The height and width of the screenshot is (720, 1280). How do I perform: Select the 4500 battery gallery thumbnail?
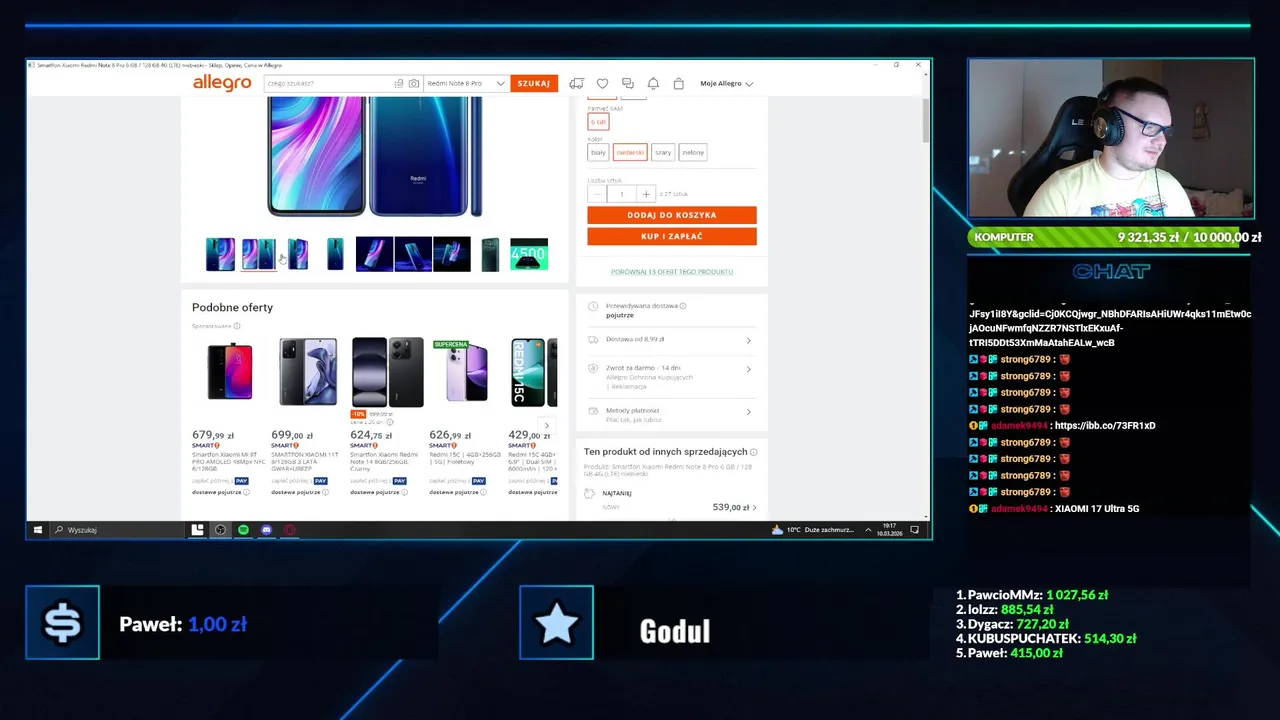click(x=529, y=254)
